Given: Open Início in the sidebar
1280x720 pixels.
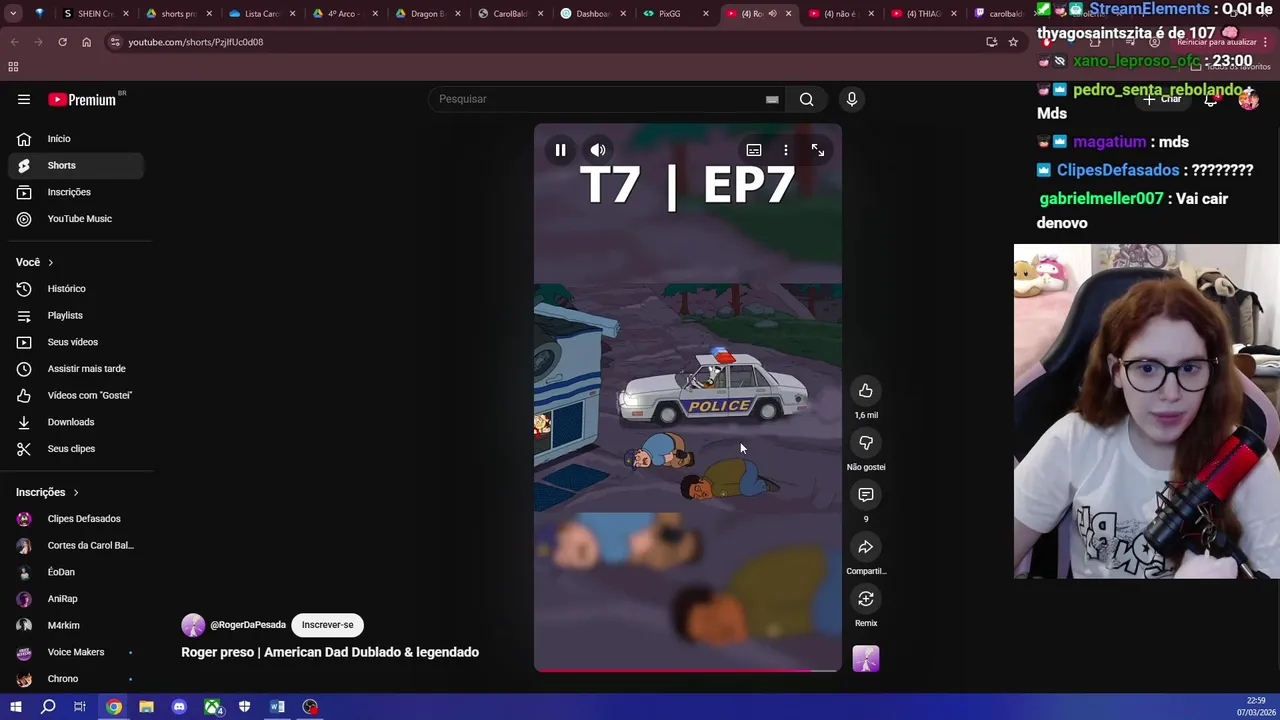Looking at the screenshot, I should (x=76, y=139).
